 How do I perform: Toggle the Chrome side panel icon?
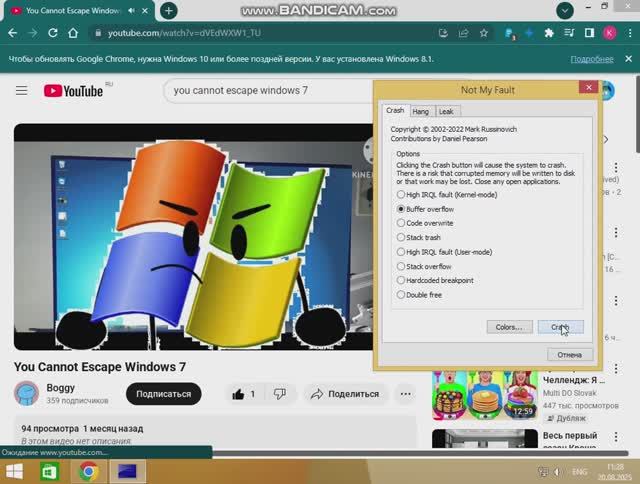[x=589, y=33]
